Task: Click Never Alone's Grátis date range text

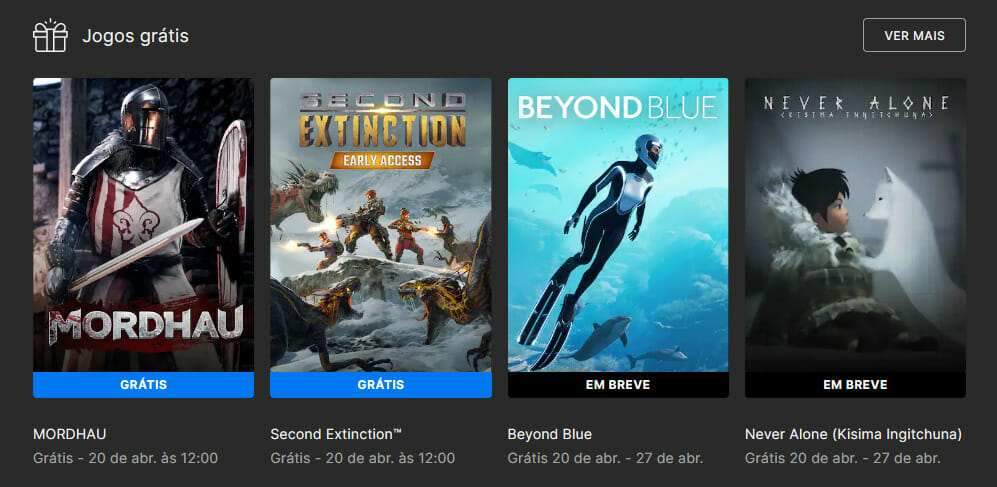Action: (x=842, y=458)
